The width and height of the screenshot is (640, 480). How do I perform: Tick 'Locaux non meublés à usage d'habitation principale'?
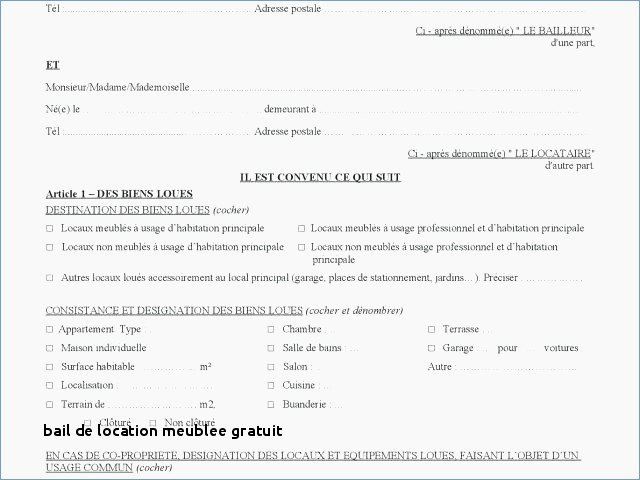click(49, 247)
